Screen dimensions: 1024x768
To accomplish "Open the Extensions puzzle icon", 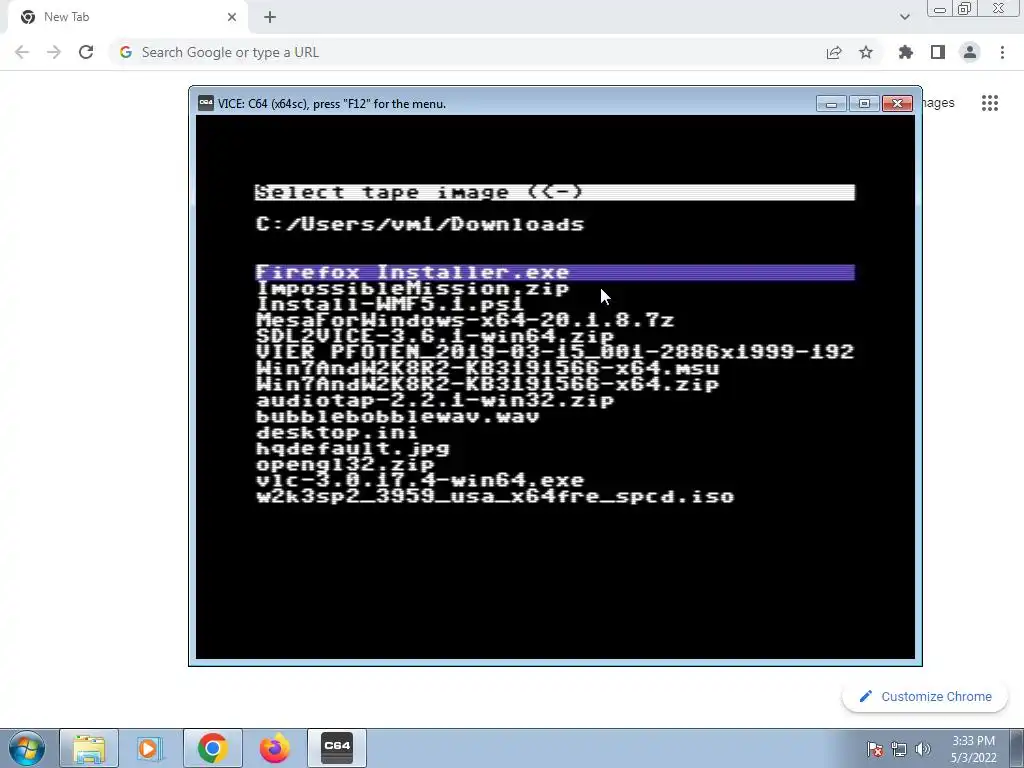I will pos(906,52).
